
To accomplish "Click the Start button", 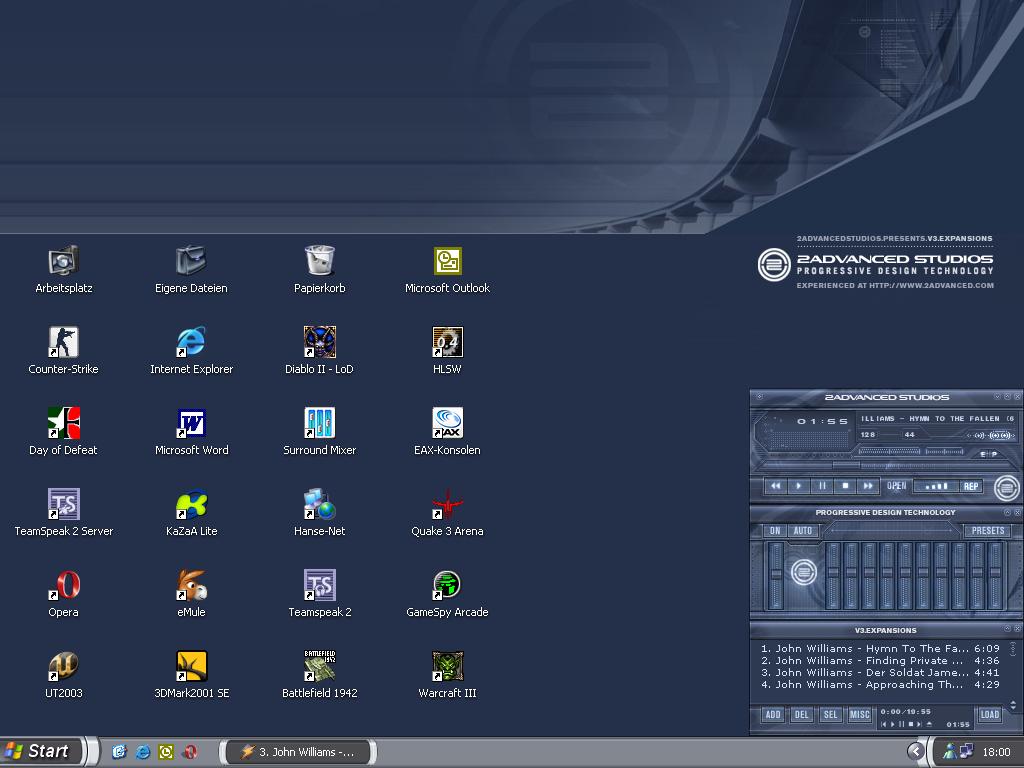I will (x=41, y=752).
